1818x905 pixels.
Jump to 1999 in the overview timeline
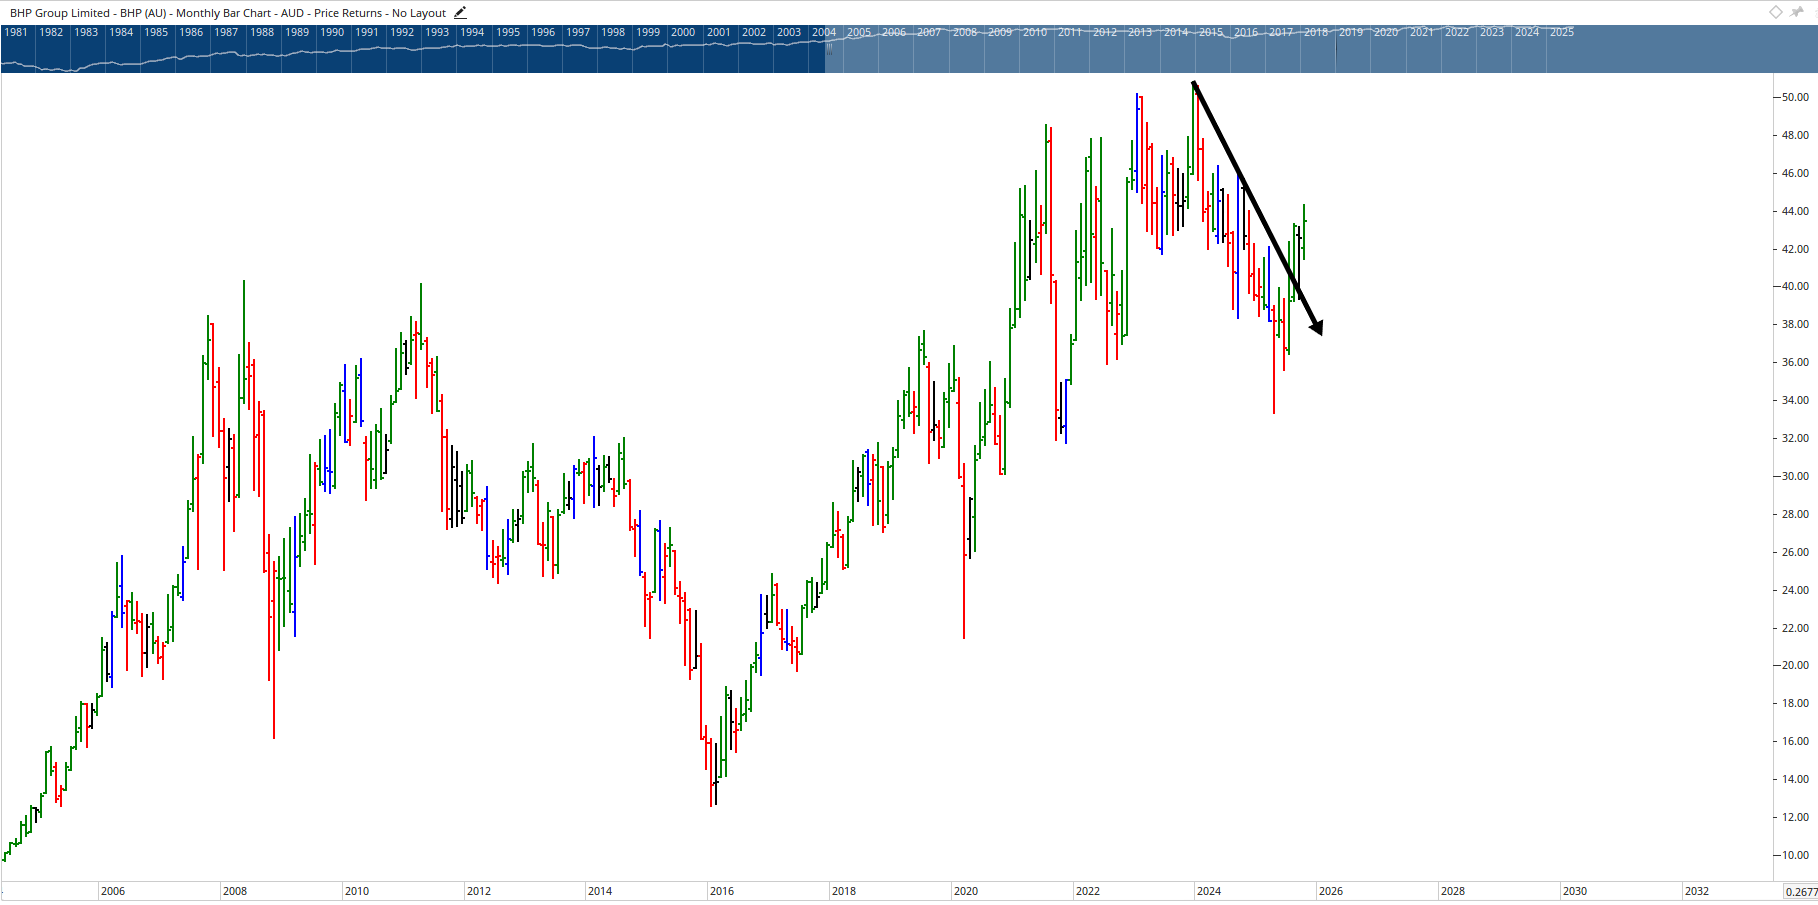tap(648, 32)
